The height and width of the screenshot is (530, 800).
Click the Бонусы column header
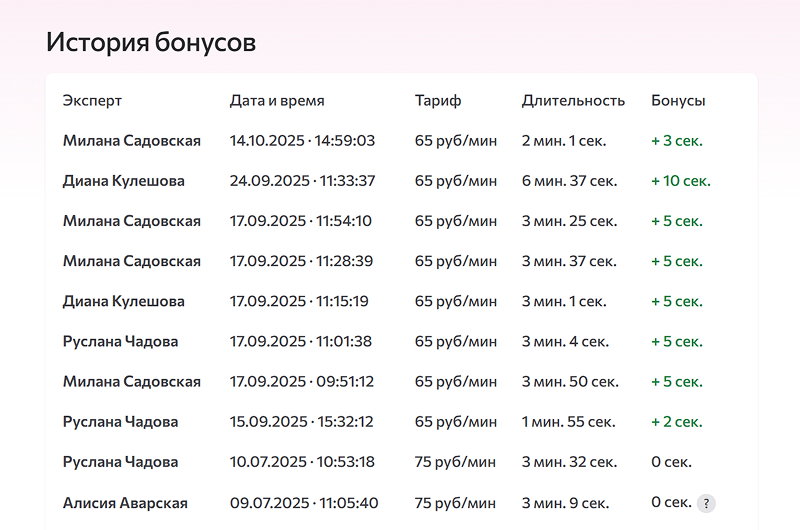point(678,101)
